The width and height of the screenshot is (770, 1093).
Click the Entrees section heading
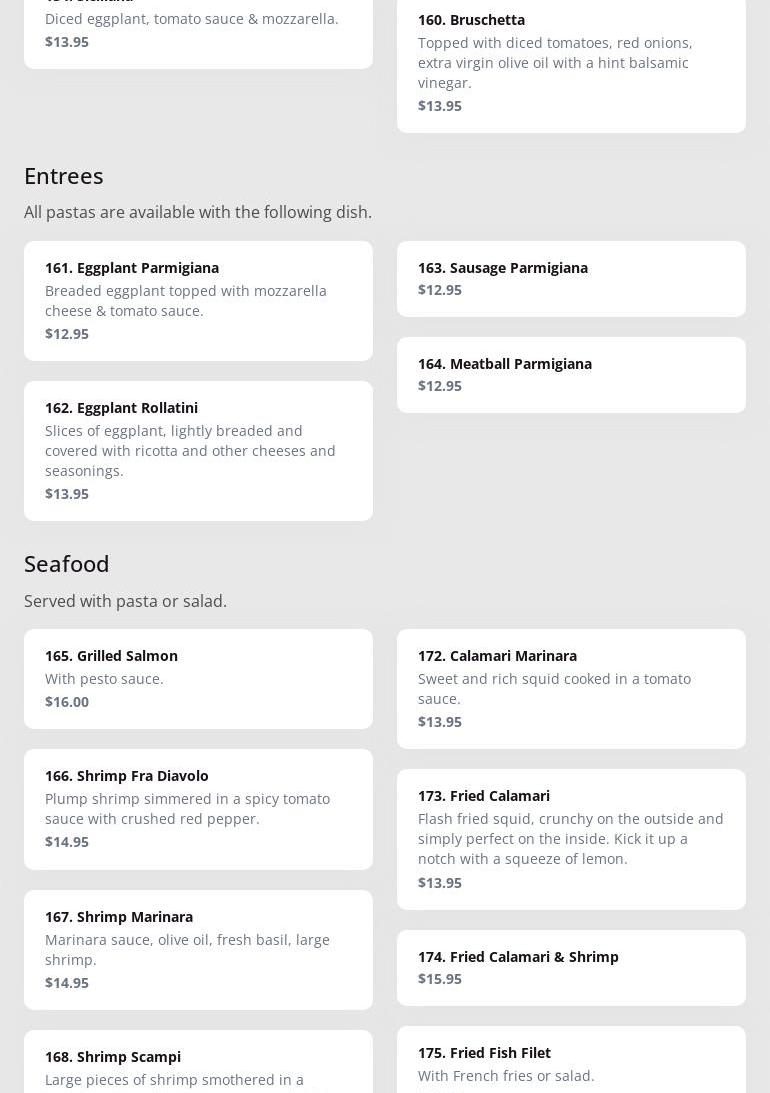(x=64, y=176)
